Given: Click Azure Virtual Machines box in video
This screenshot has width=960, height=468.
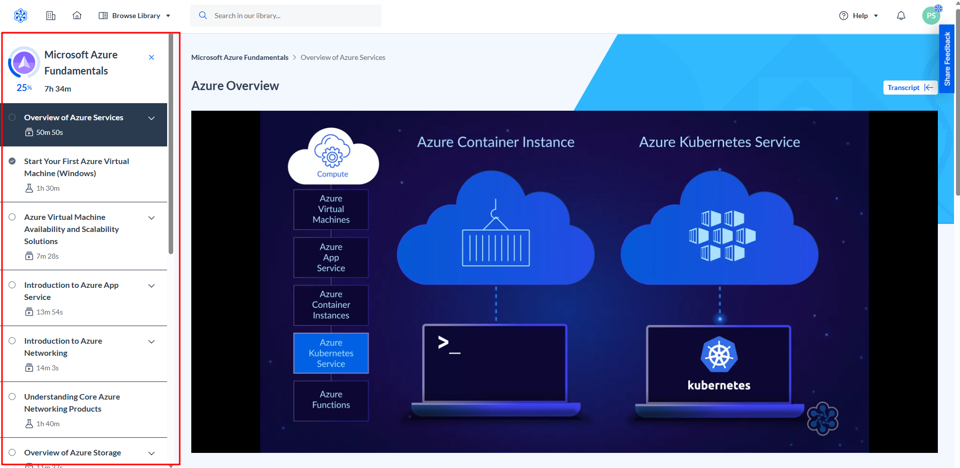Looking at the screenshot, I should [331, 209].
